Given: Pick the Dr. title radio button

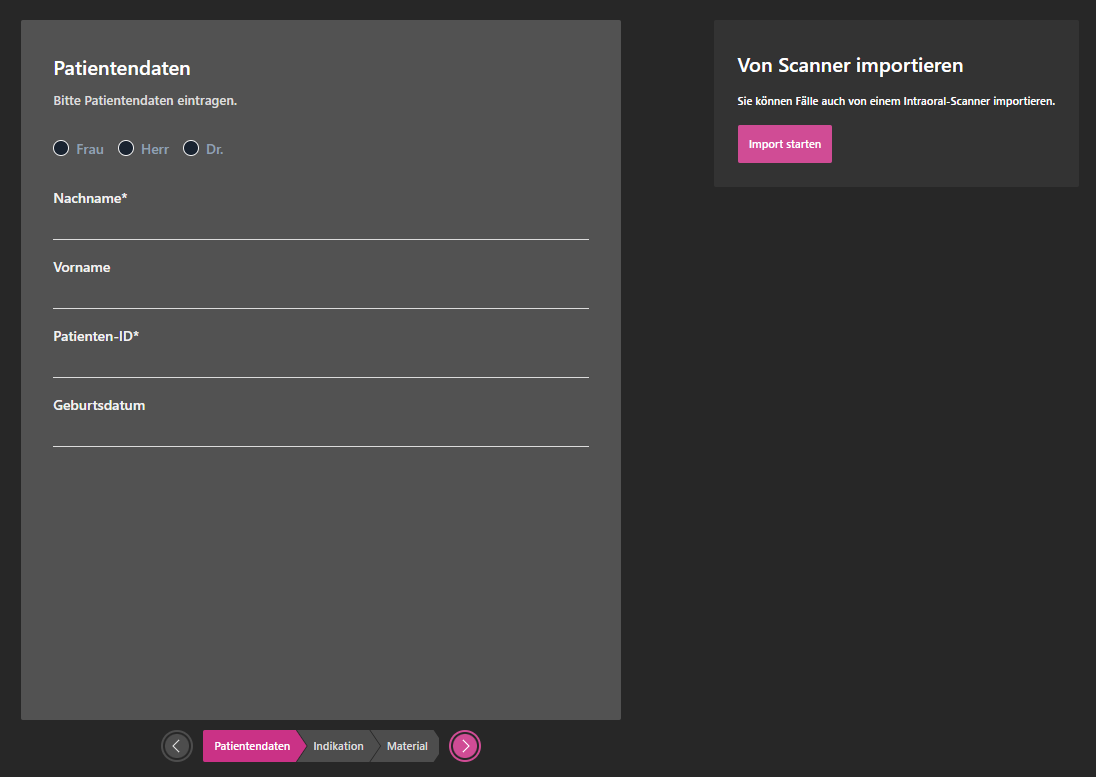Looking at the screenshot, I should [x=191, y=149].
